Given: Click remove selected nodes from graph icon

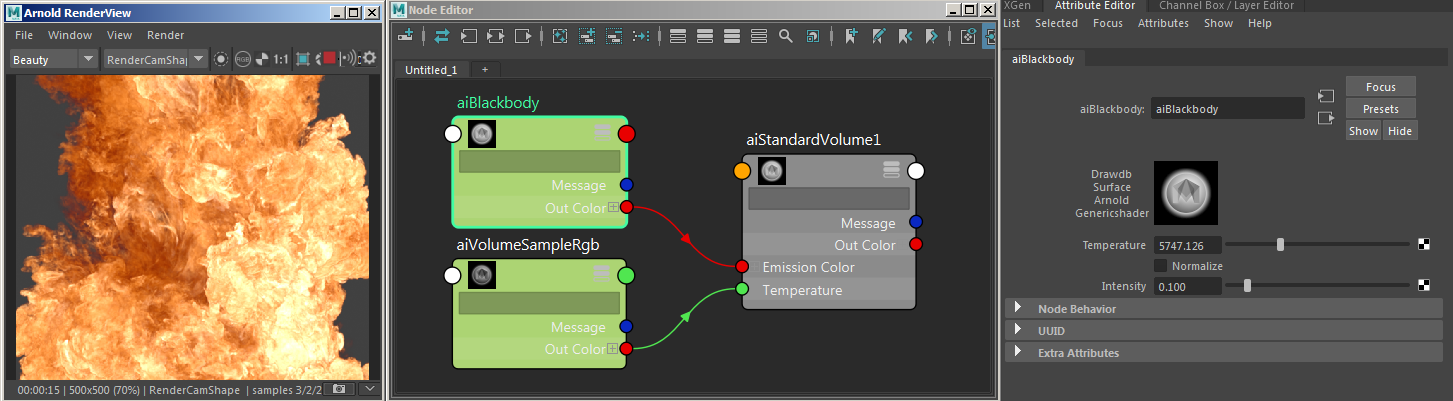Looking at the screenshot, I should (x=614, y=36).
